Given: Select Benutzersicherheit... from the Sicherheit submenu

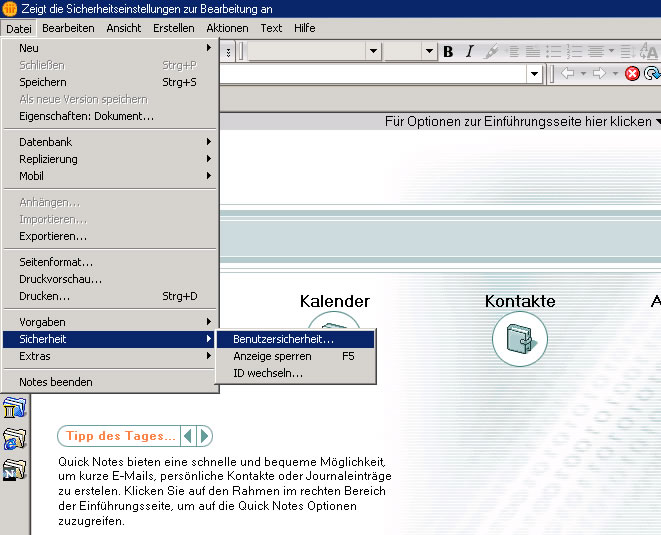Looking at the screenshot, I should [x=283, y=339].
